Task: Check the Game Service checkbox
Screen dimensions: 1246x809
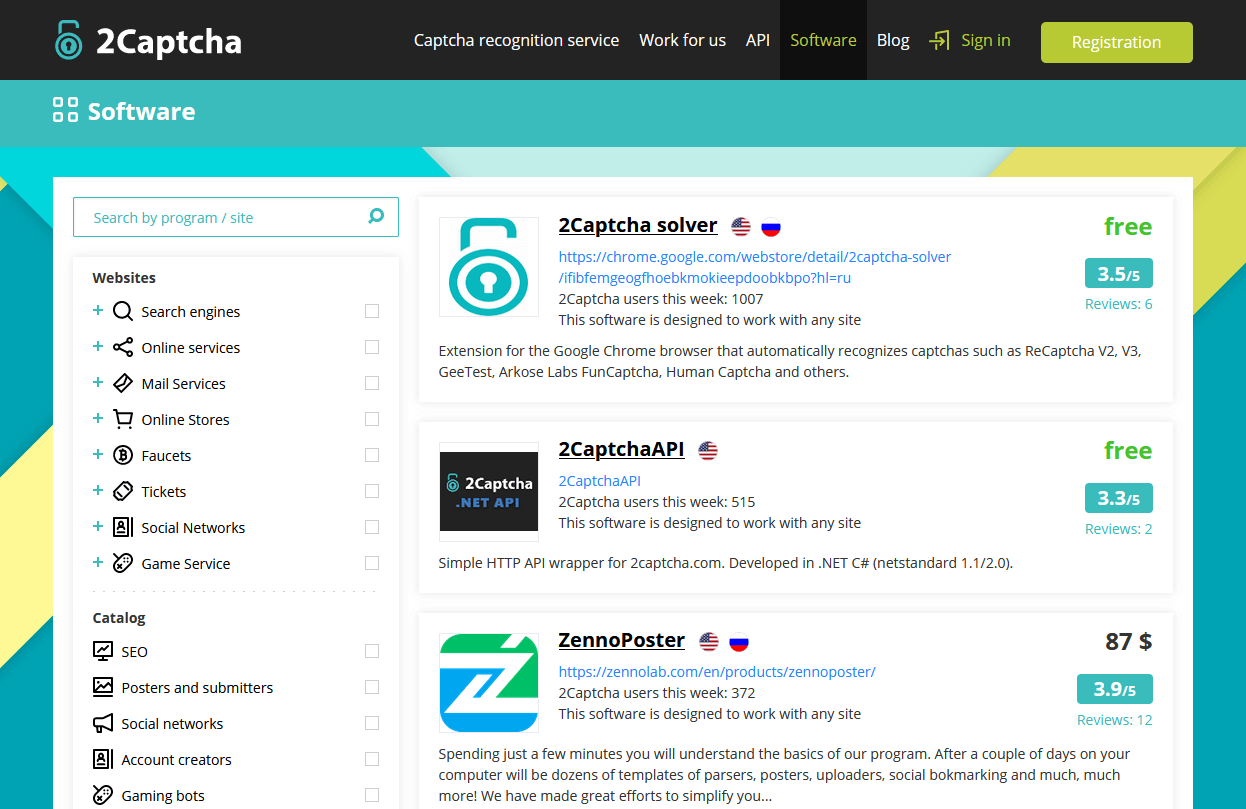Action: (372, 563)
